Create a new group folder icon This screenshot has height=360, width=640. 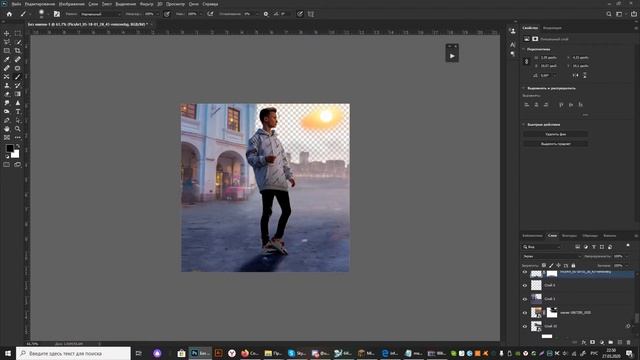click(x=611, y=342)
